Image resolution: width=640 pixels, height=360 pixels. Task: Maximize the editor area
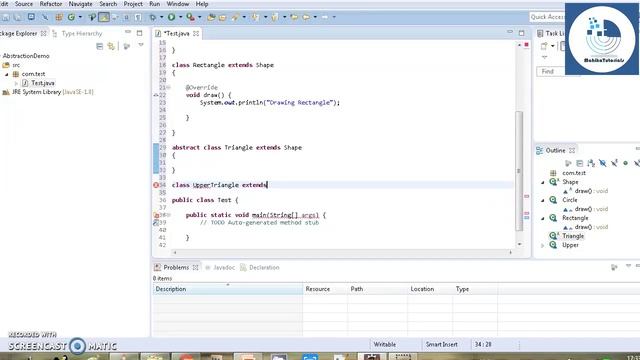[x=521, y=33]
